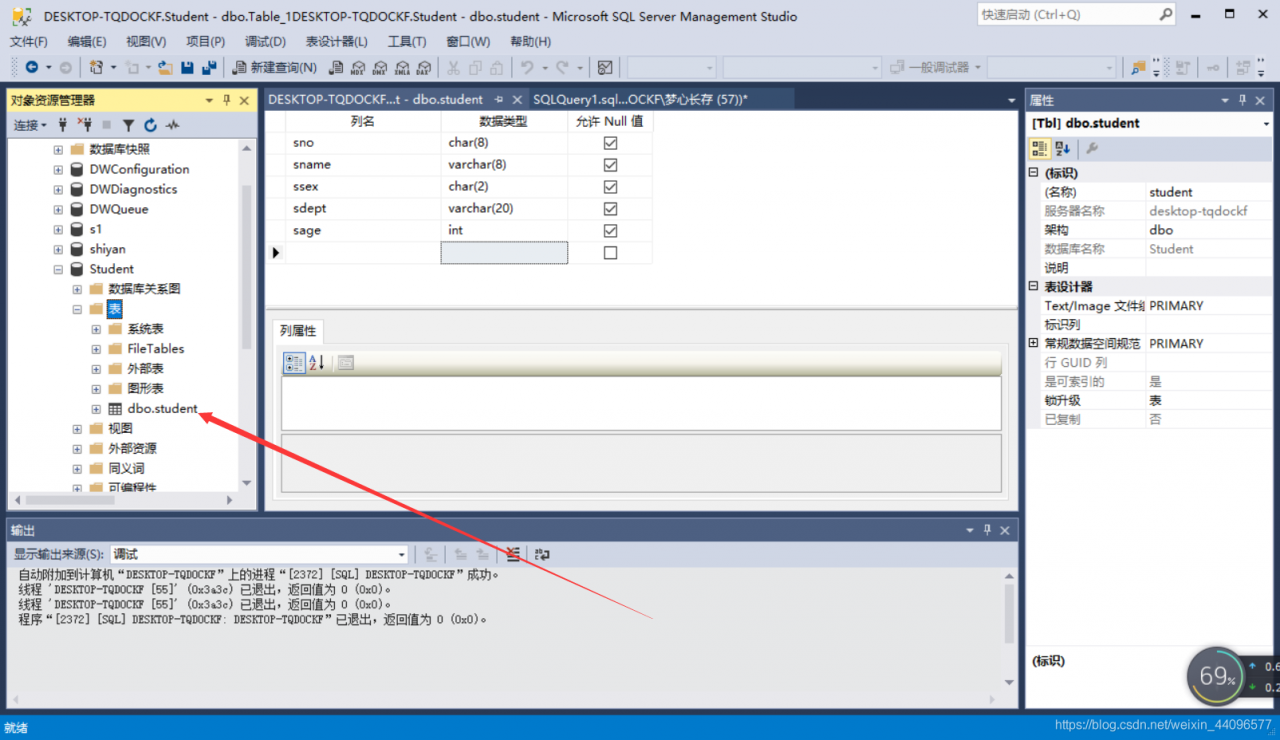Image resolution: width=1280 pixels, height=740 pixels.
Task: Toggle word wrap in Output panel
Action: [x=542, y=554]
